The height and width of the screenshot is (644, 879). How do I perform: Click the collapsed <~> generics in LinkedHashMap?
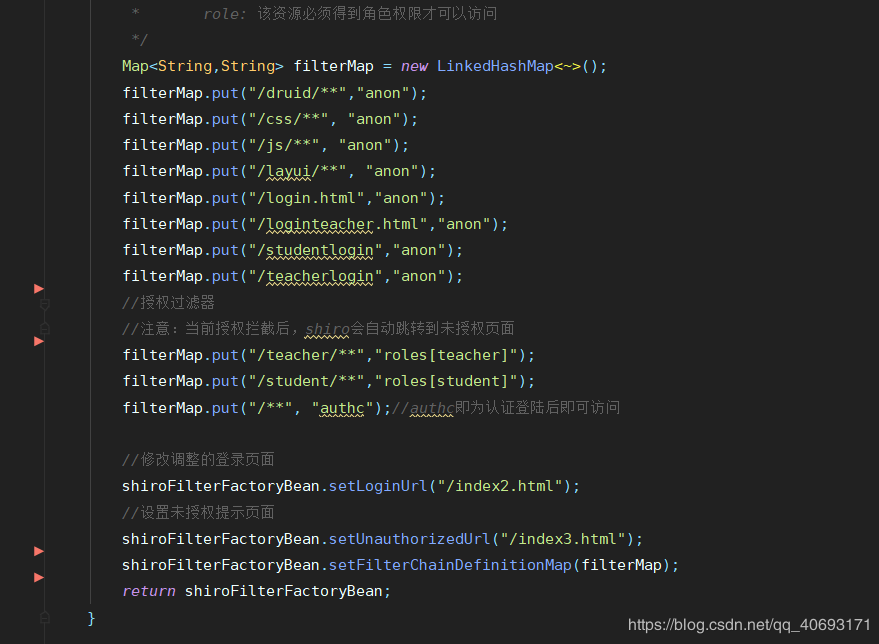pos(567,66)
